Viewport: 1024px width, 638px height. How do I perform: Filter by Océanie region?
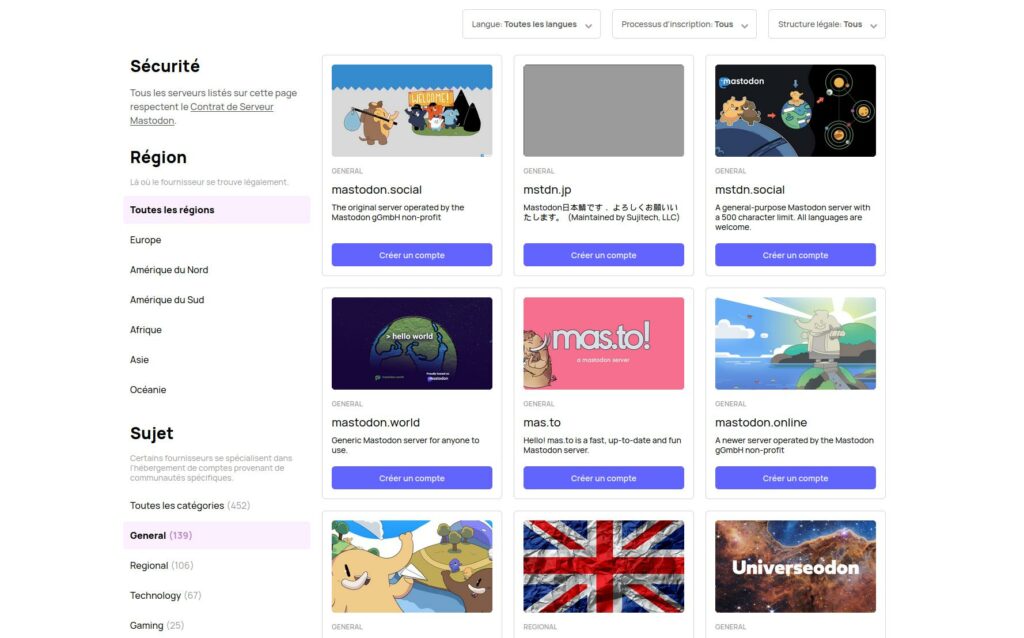(x=148, y=390)
